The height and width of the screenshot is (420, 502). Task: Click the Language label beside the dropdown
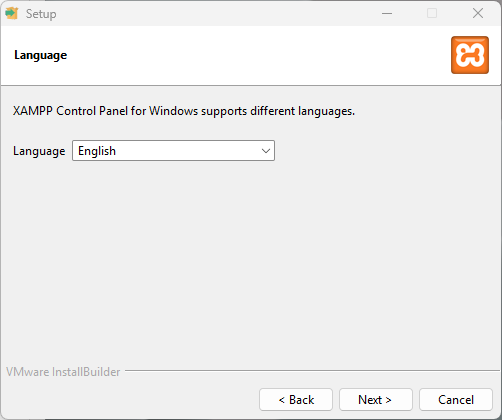(x=39, y=151)
